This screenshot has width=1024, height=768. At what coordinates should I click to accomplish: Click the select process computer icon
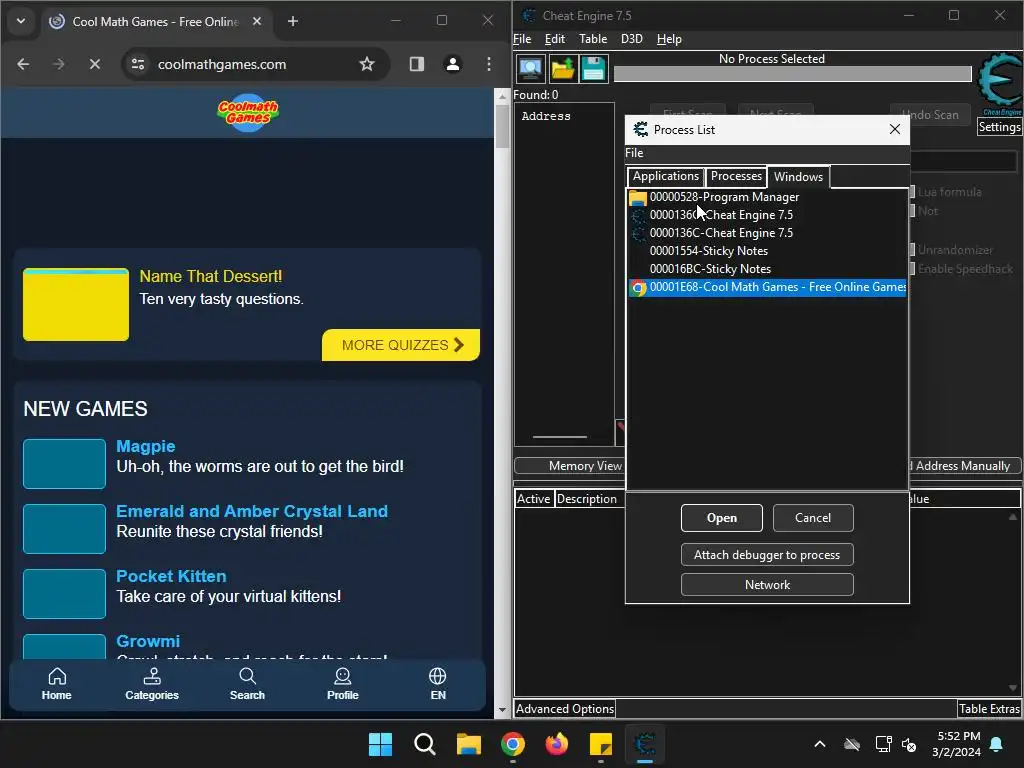(x=530, y=69)
